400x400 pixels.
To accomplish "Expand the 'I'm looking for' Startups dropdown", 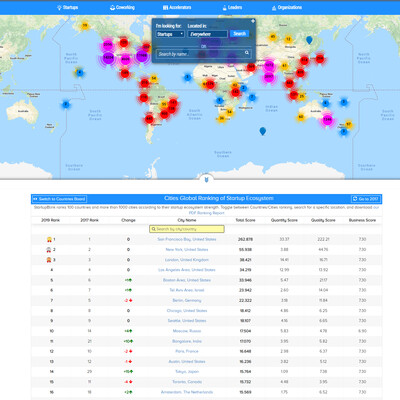I will click(170, 34).
